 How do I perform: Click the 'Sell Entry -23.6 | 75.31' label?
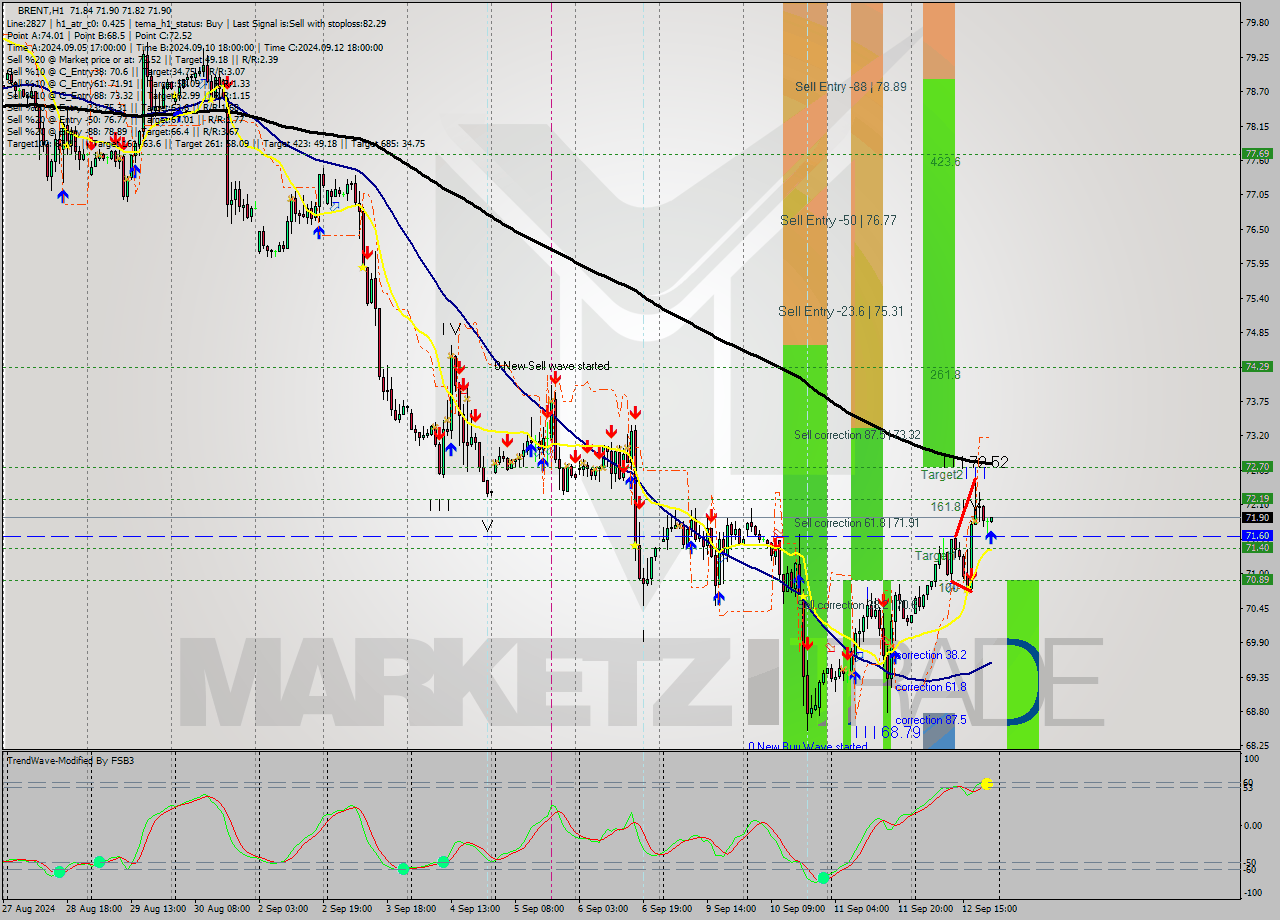(x=841, y=311)
